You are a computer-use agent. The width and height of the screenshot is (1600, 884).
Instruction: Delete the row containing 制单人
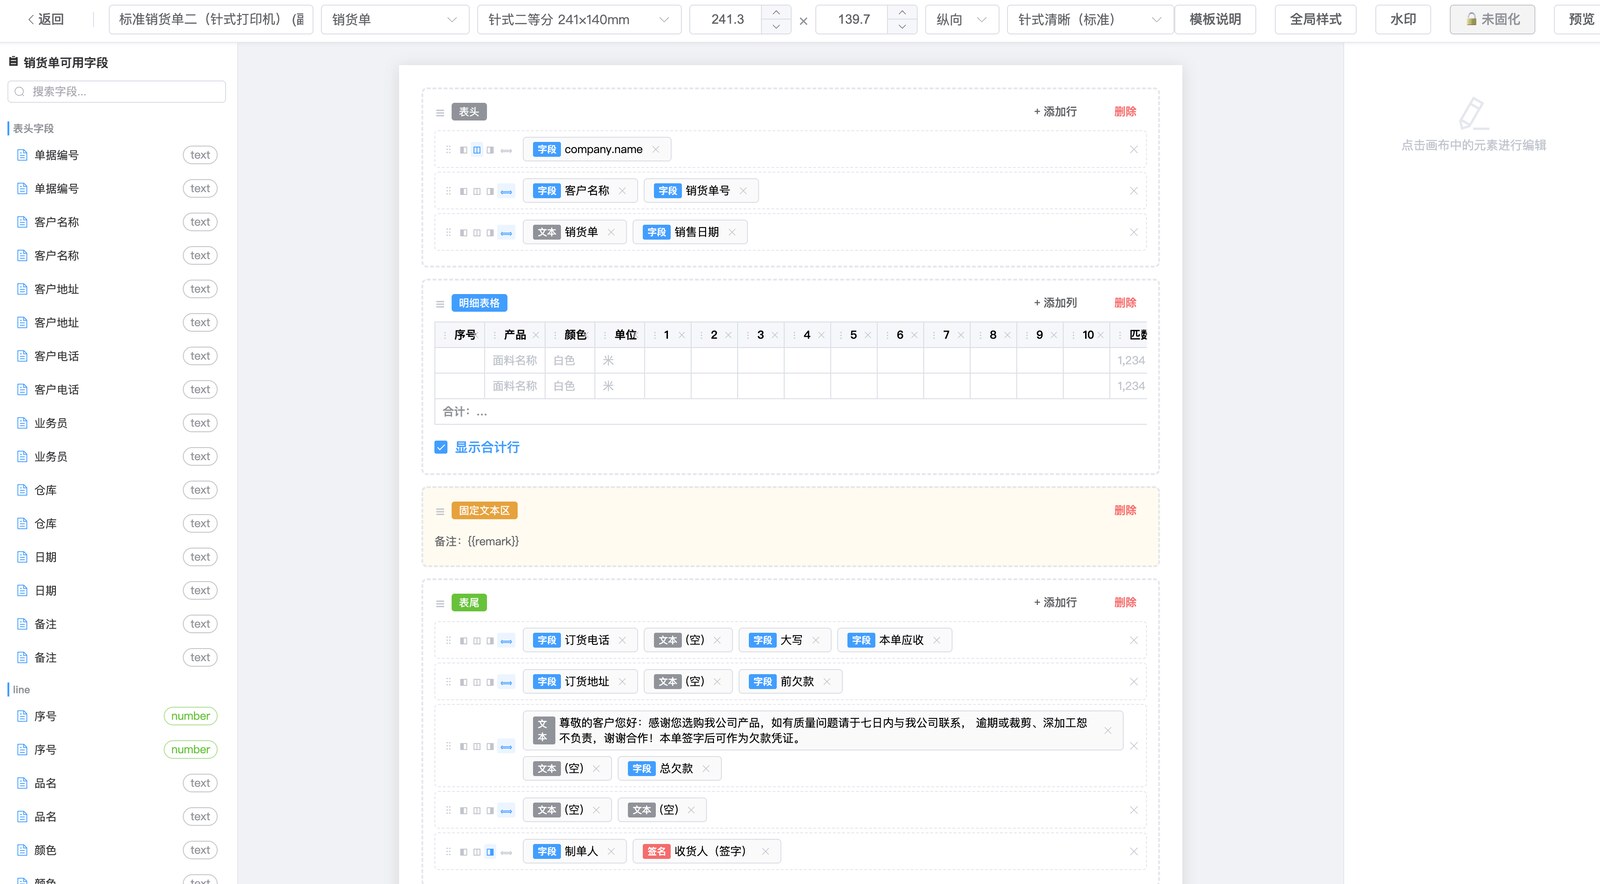click(1133, 852)
